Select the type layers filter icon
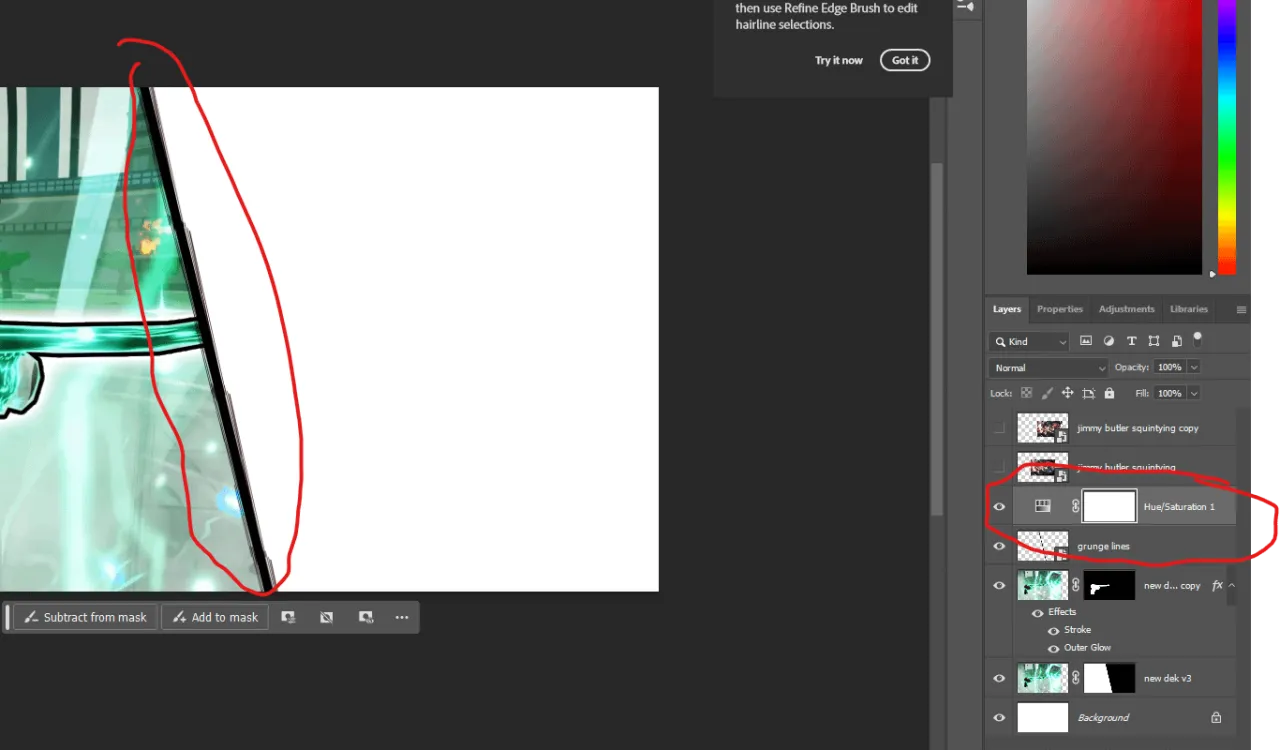 tap(1131, 341)
